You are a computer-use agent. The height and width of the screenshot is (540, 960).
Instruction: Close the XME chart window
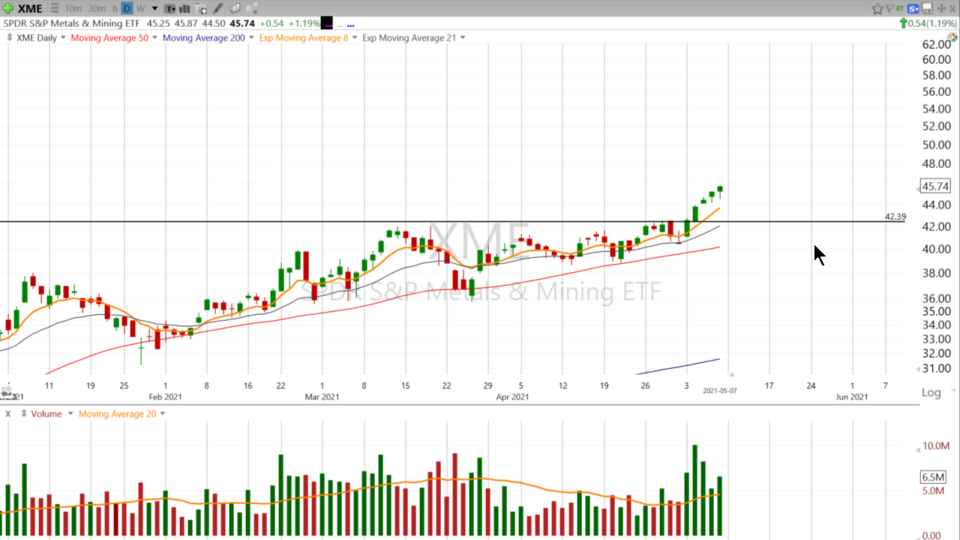tap(952, 9)
